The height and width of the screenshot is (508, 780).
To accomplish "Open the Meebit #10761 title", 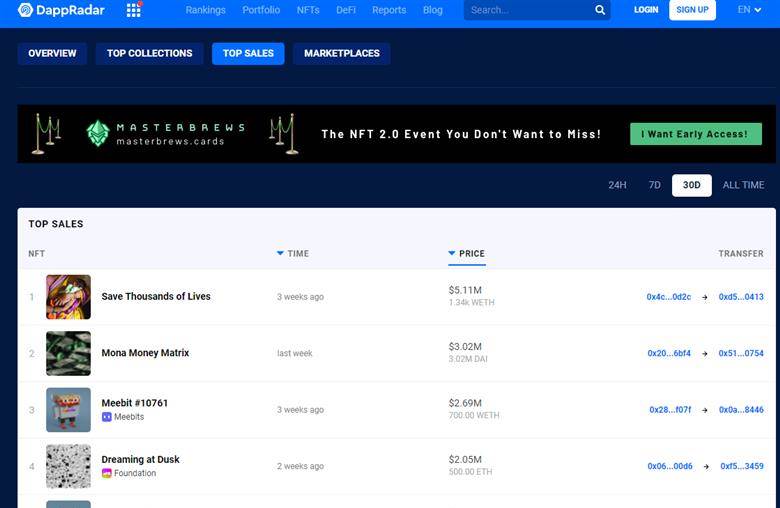I will (134, 403).
